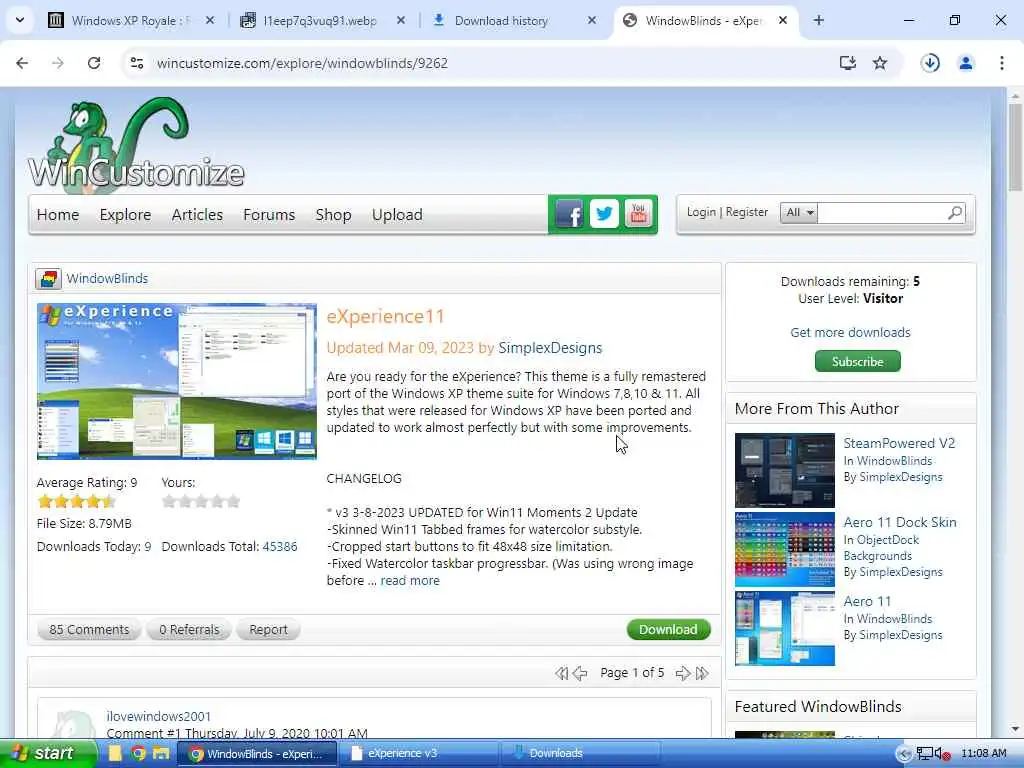Switch to Downloads taskbar window
This screenshot has width=1024, height=768.
click(581, 754)
